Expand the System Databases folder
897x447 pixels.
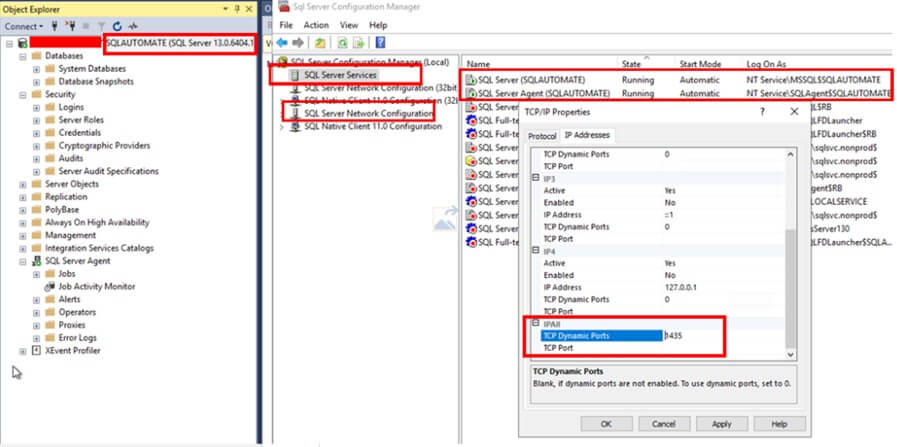[36, 69]
